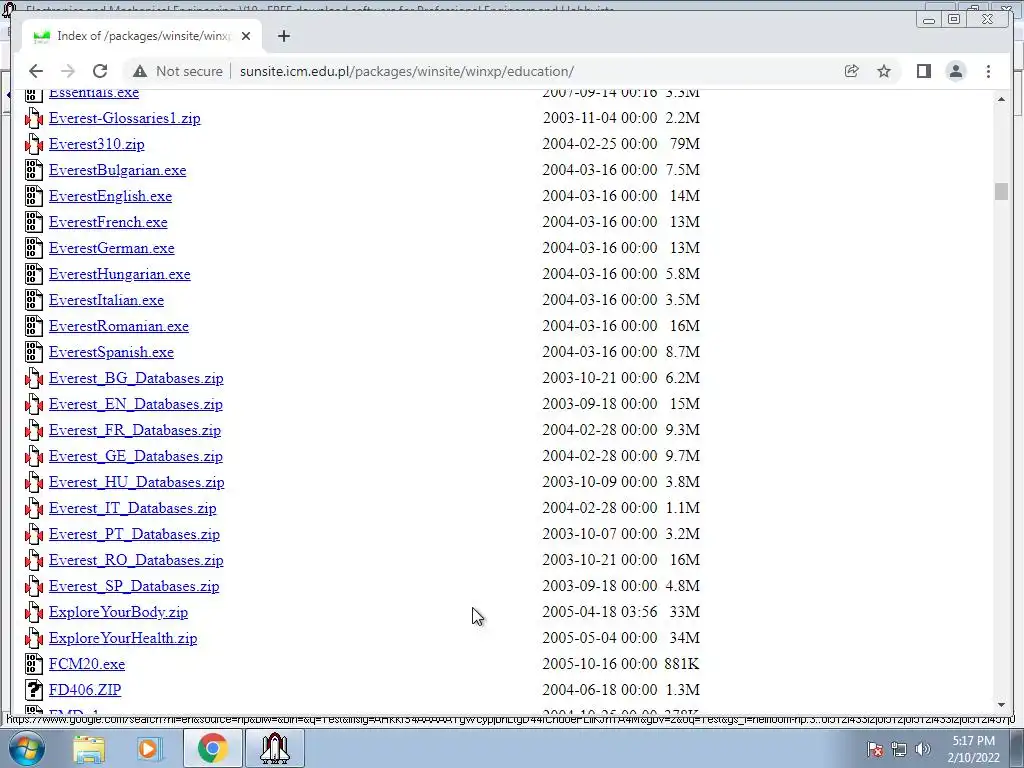The height and width of the screenshot is (768, 1024).
Task: Share this page icon
Action: point(852,71)
